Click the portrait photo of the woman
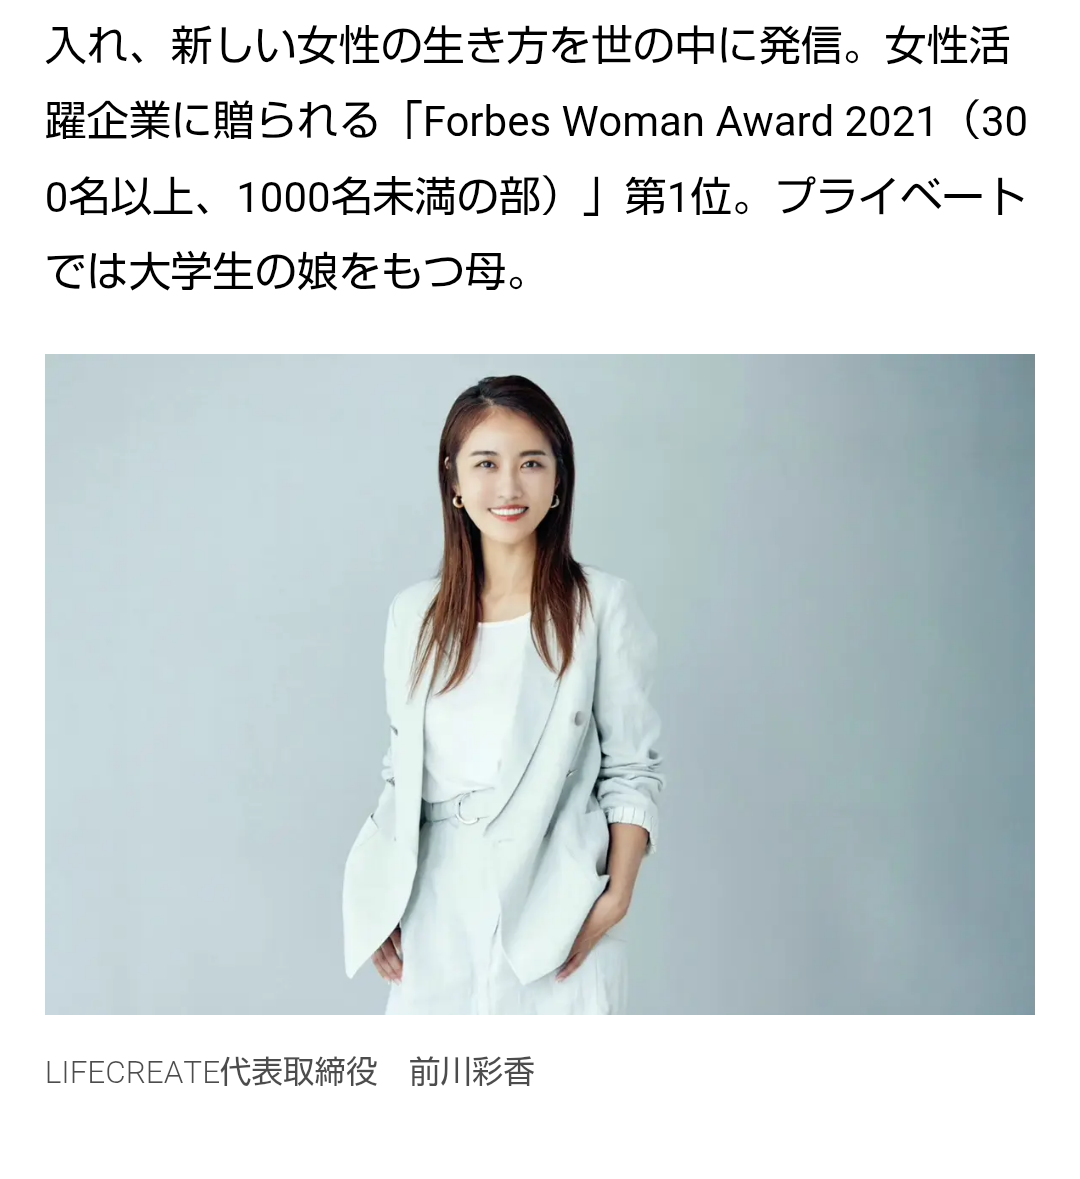 point(539,683)
